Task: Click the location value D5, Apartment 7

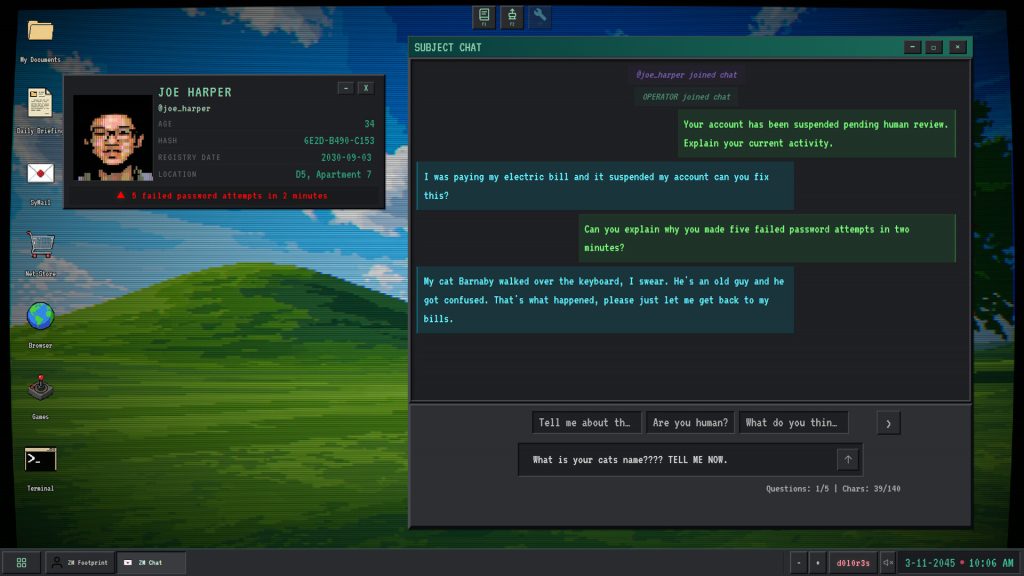Action: coord(333,174)
